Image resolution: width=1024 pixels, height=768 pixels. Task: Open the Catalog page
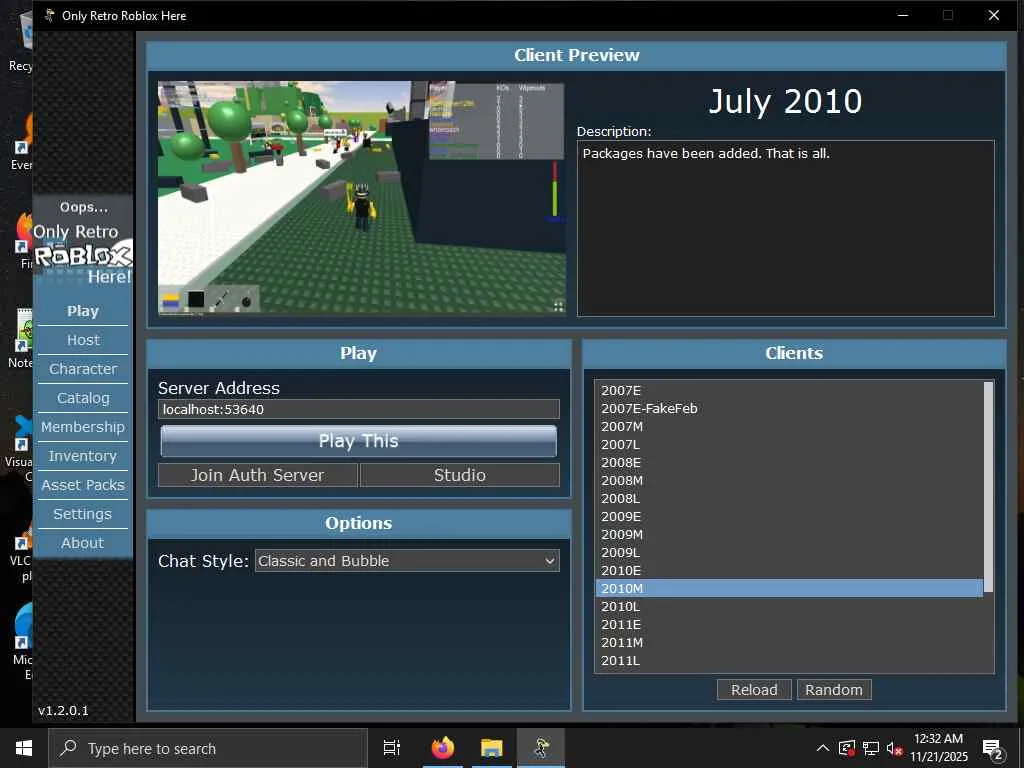pyautogui.click(x=83, y=398)
